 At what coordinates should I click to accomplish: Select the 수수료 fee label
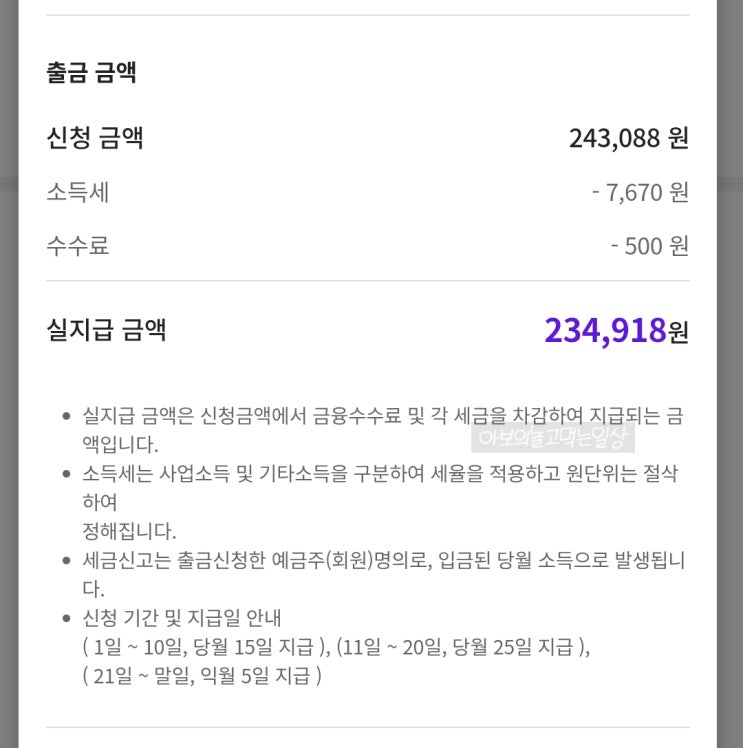pyautogui.click(x=77, y=246)
